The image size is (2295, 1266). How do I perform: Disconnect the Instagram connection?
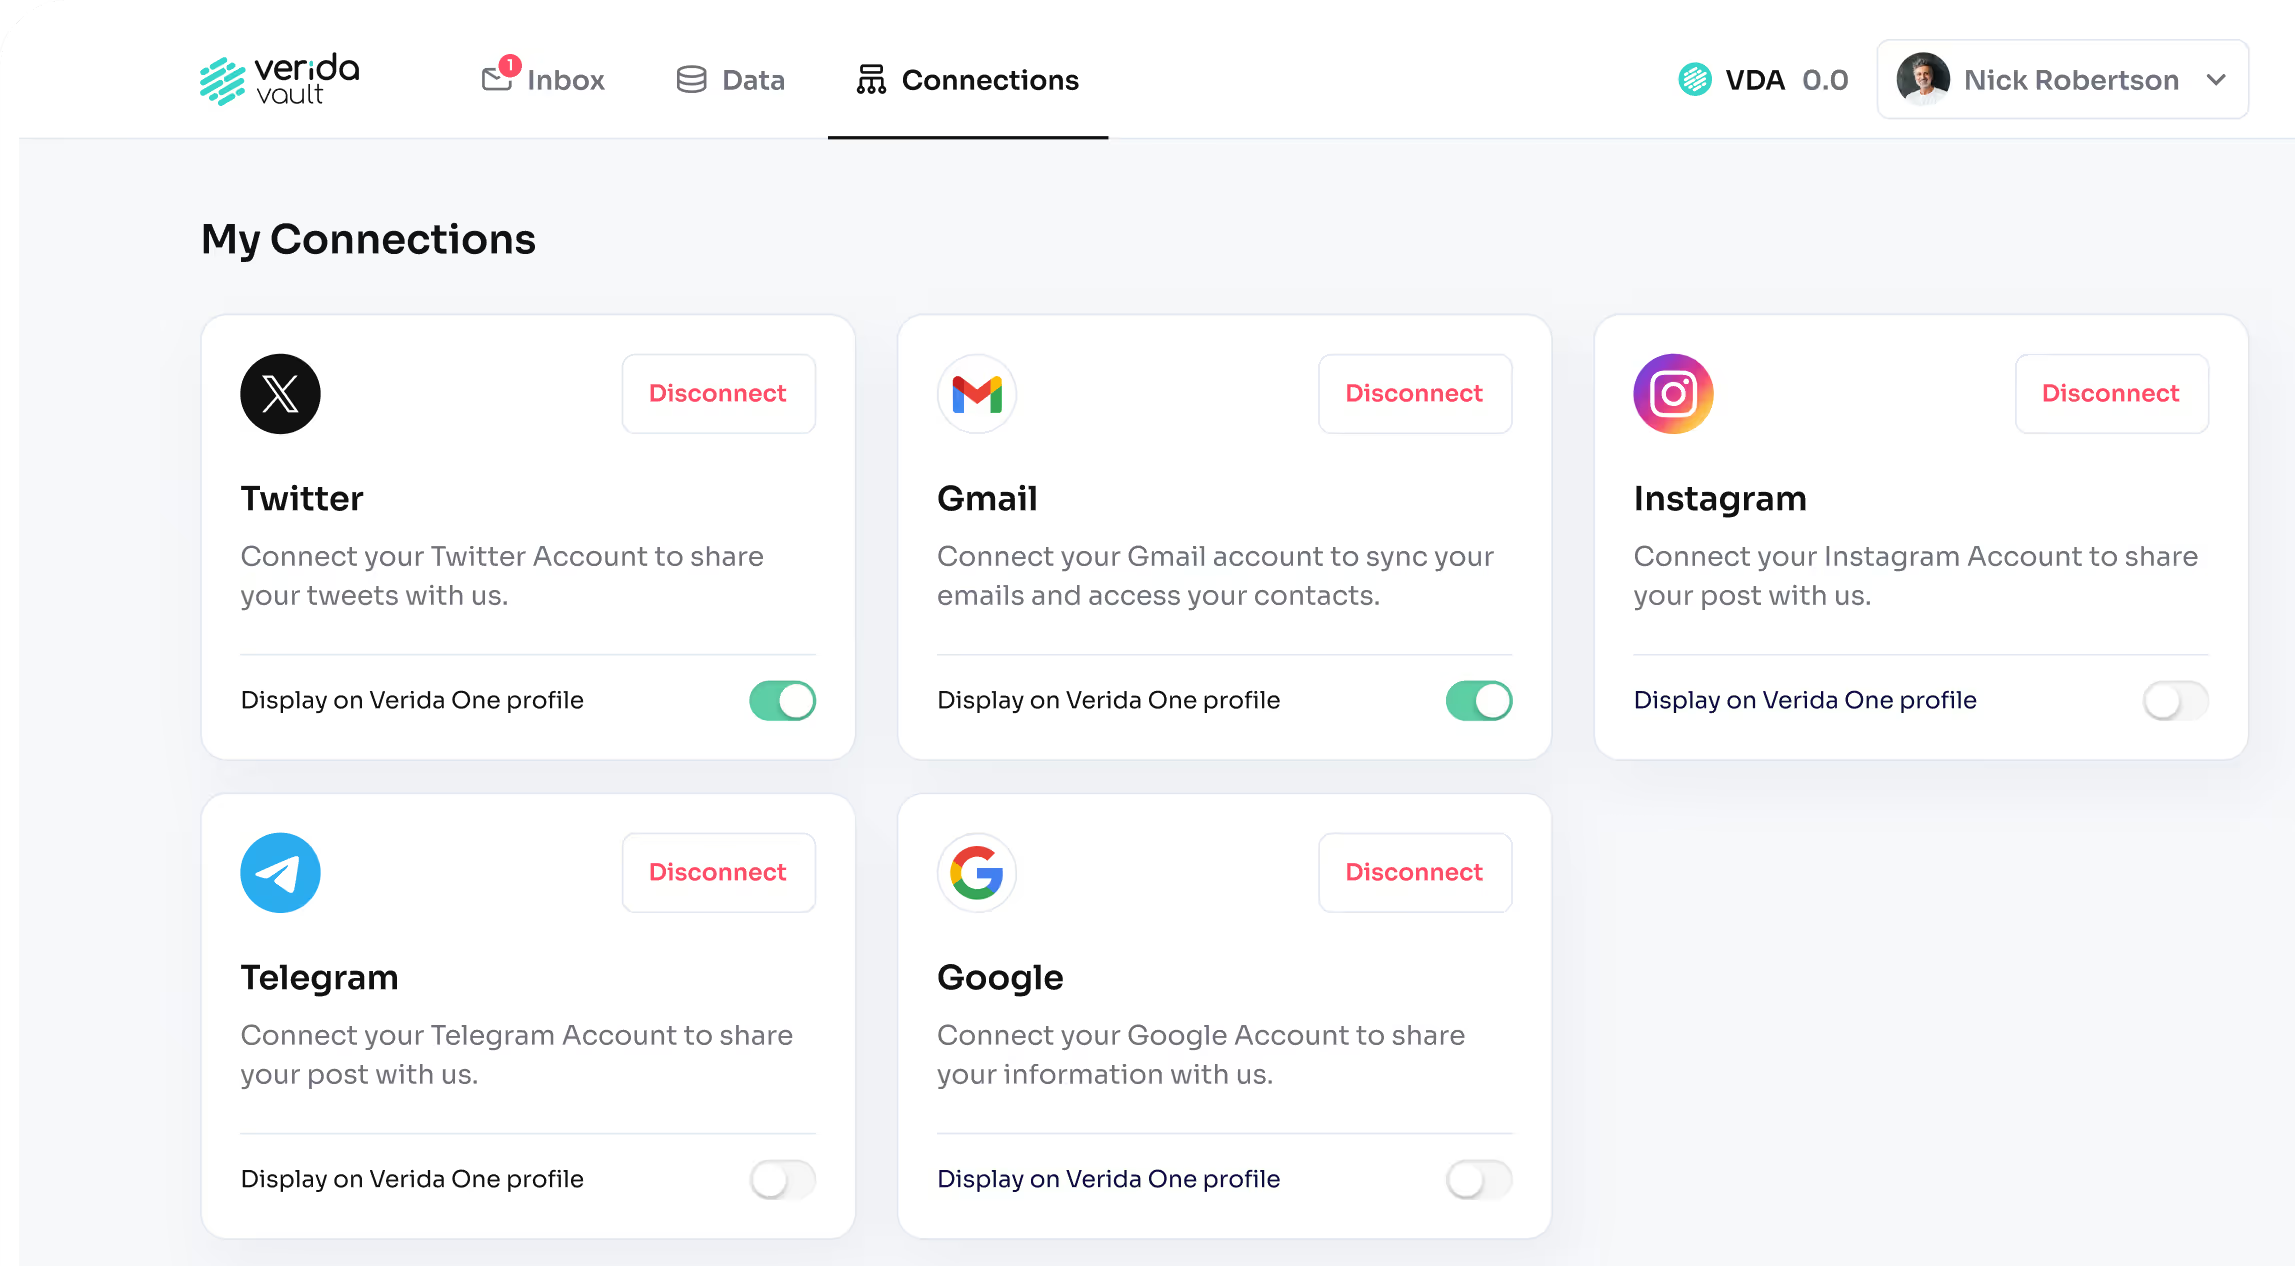[x=2111, y=394]
